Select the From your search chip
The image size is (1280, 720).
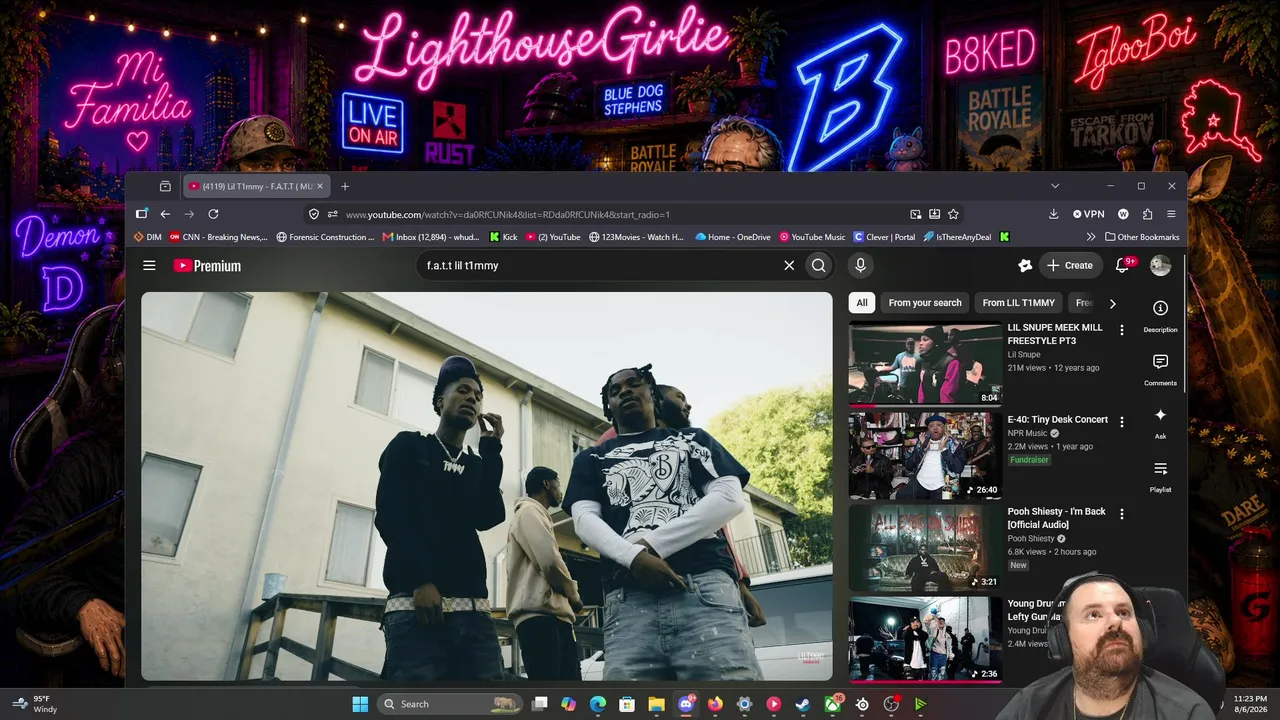(925, 303)
